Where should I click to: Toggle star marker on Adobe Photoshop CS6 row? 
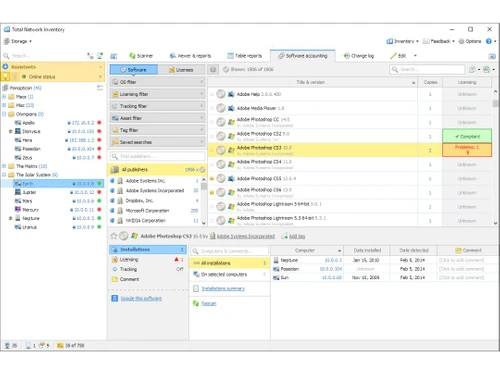click(212, 193)
